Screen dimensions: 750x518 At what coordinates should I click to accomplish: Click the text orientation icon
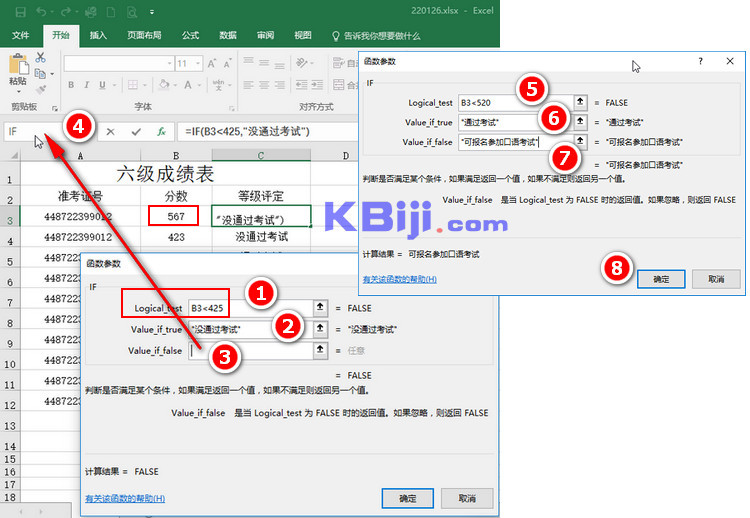(x=301, y=63)
